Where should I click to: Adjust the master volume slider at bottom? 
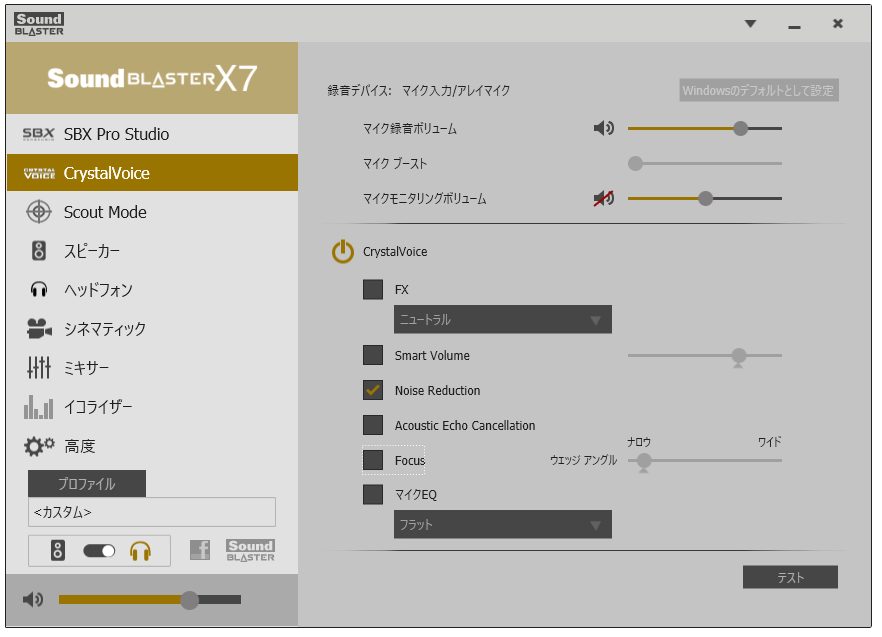(150, 600)
